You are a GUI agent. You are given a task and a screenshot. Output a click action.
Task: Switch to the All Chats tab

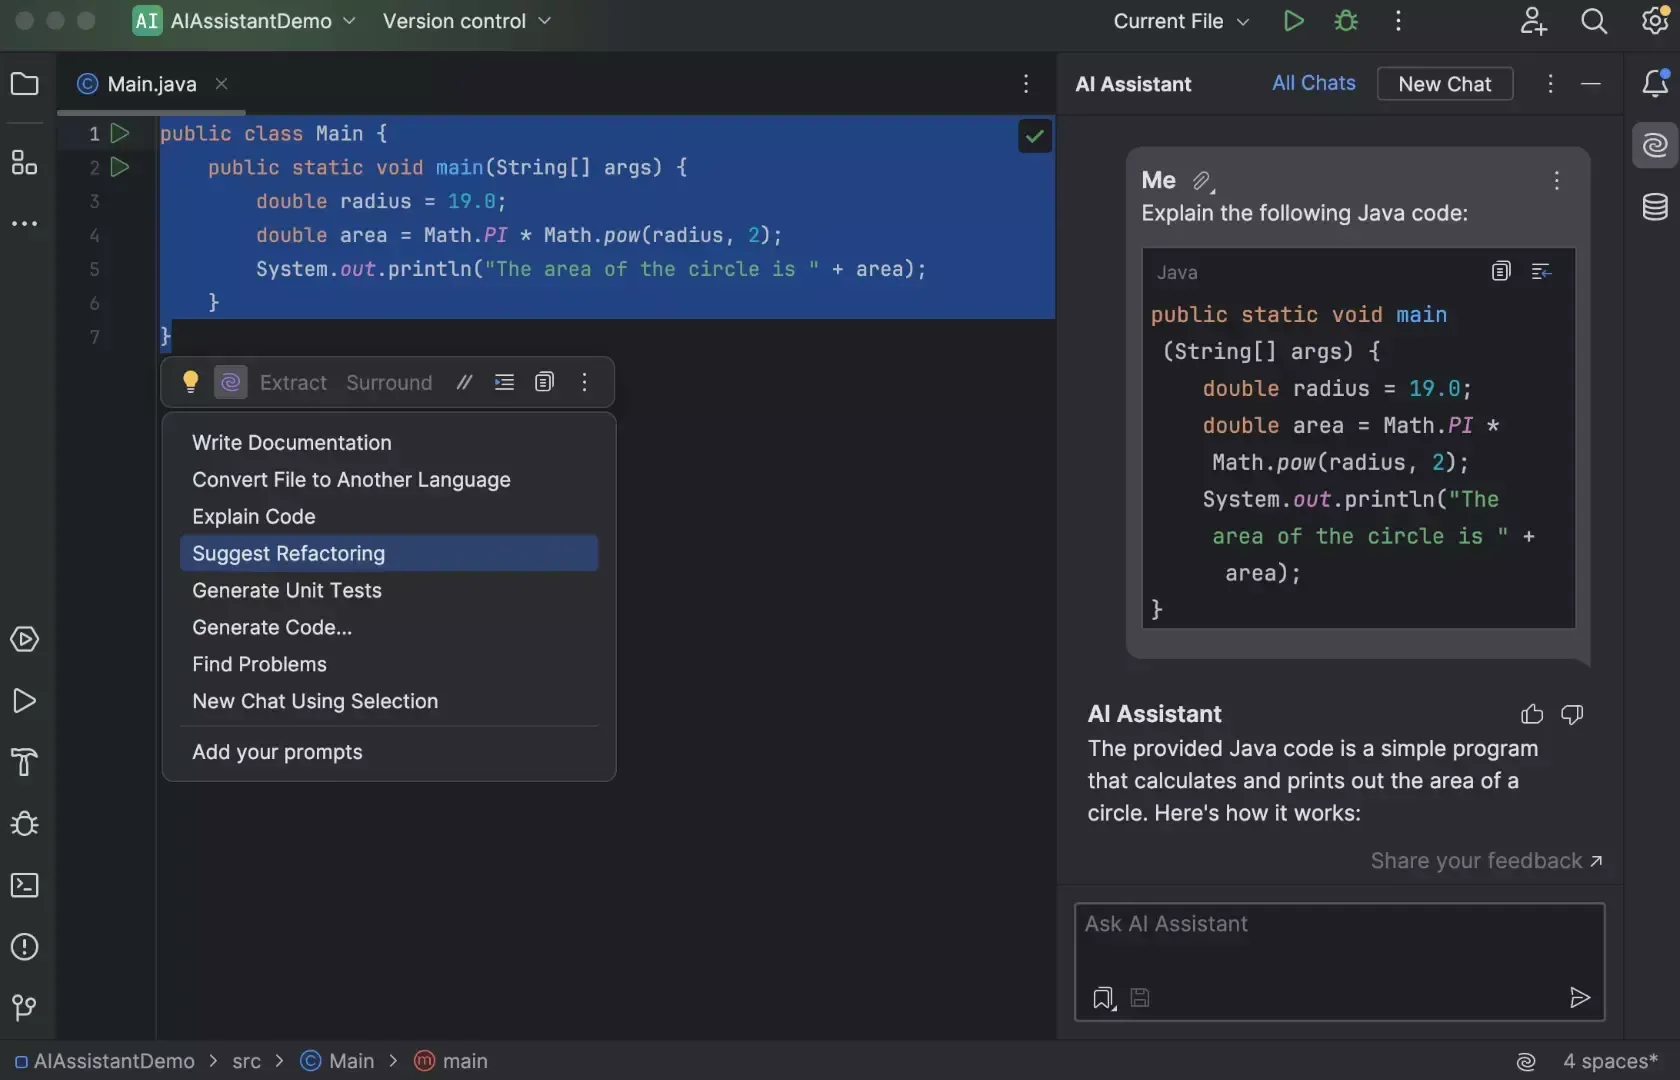click(1313, 84)
